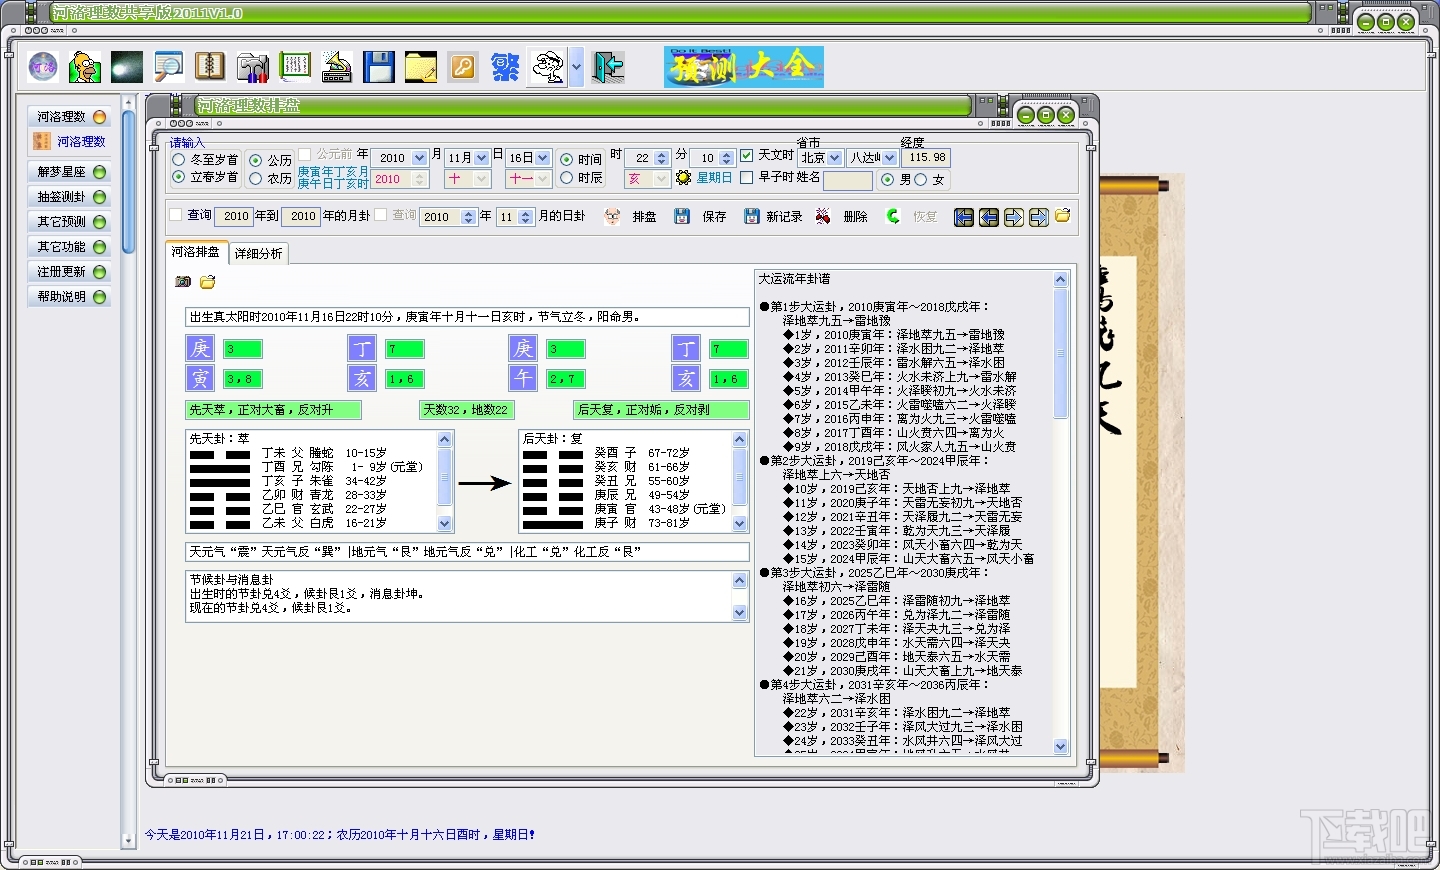
Task: Click hour 22 spinner field
Action: 648,158
